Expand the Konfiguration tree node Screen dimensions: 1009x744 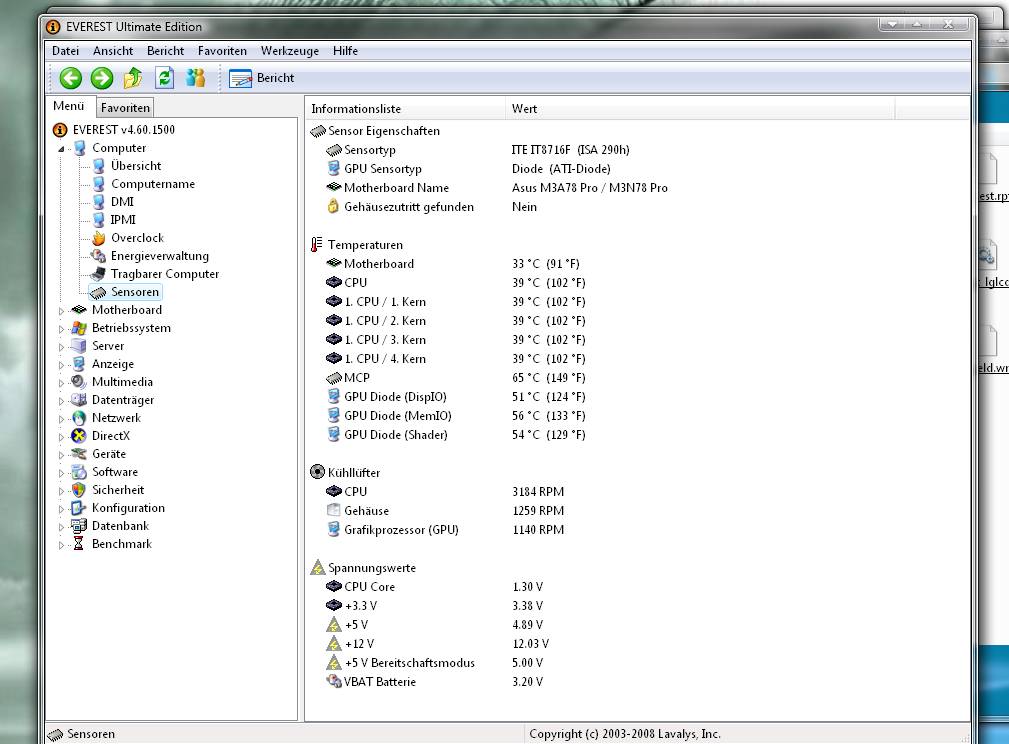[x=62, y=509]
